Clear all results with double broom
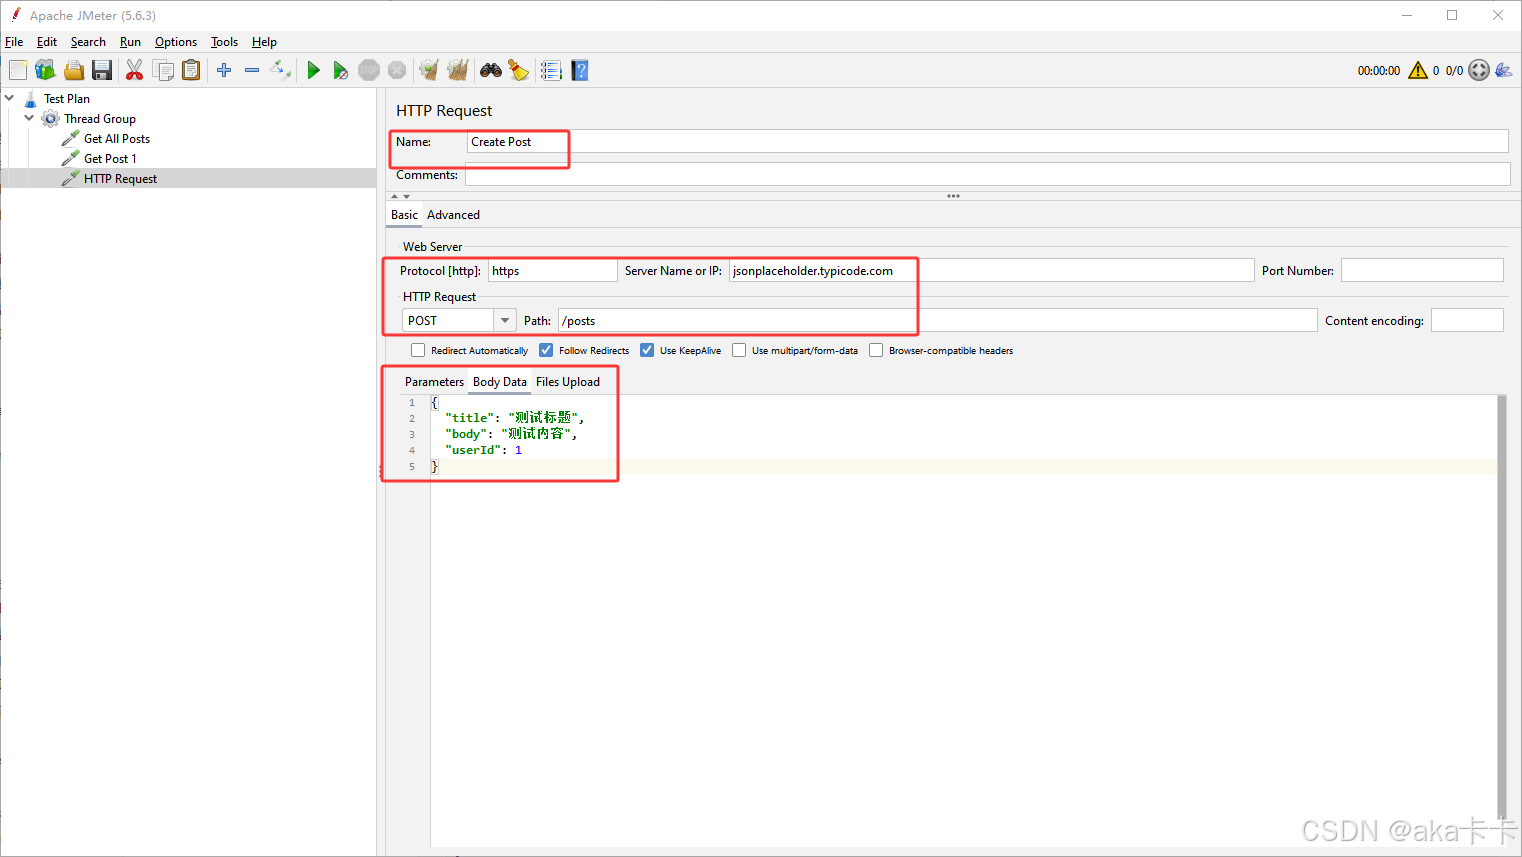 (458, 70)
